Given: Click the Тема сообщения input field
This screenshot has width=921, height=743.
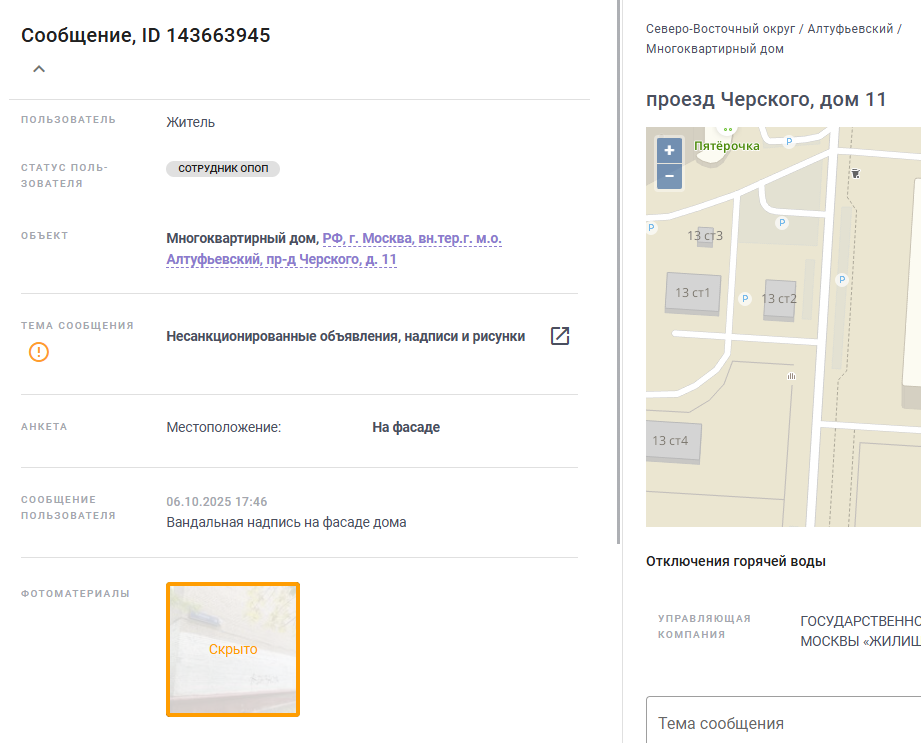Looking at the screenshot, I should click(784, 722).
